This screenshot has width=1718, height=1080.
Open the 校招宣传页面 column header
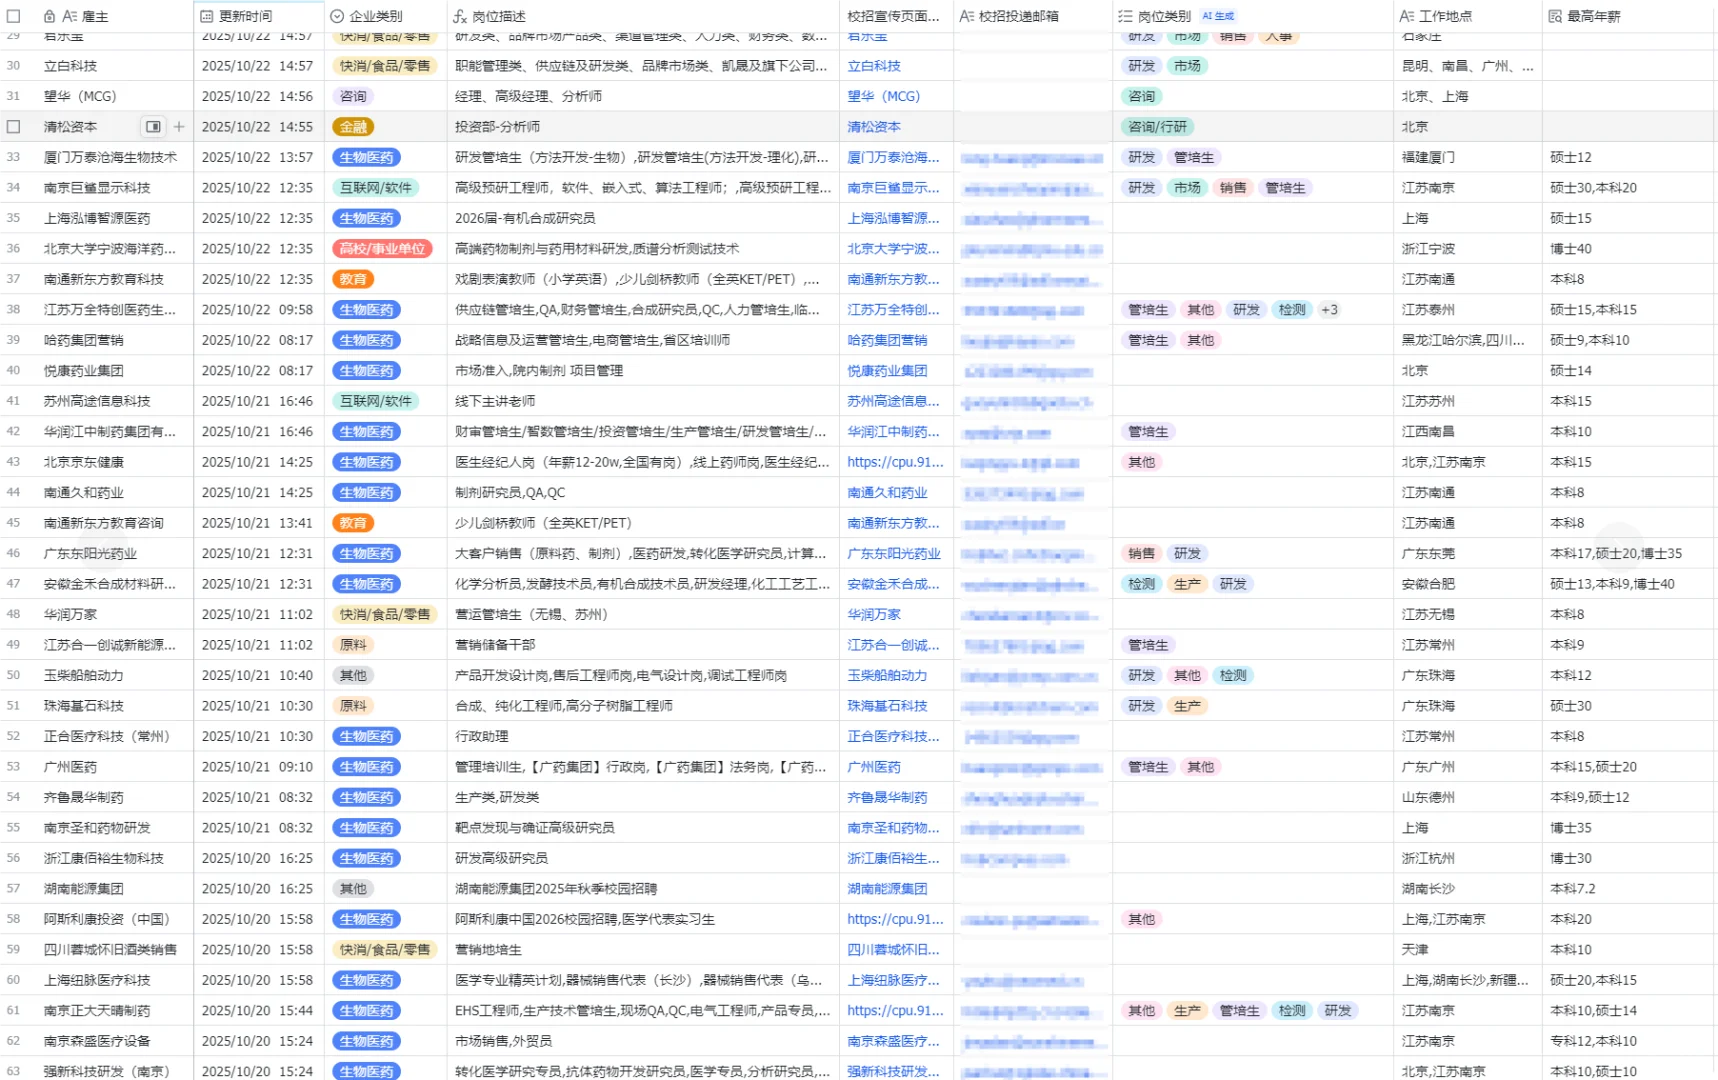click(896, 16)
